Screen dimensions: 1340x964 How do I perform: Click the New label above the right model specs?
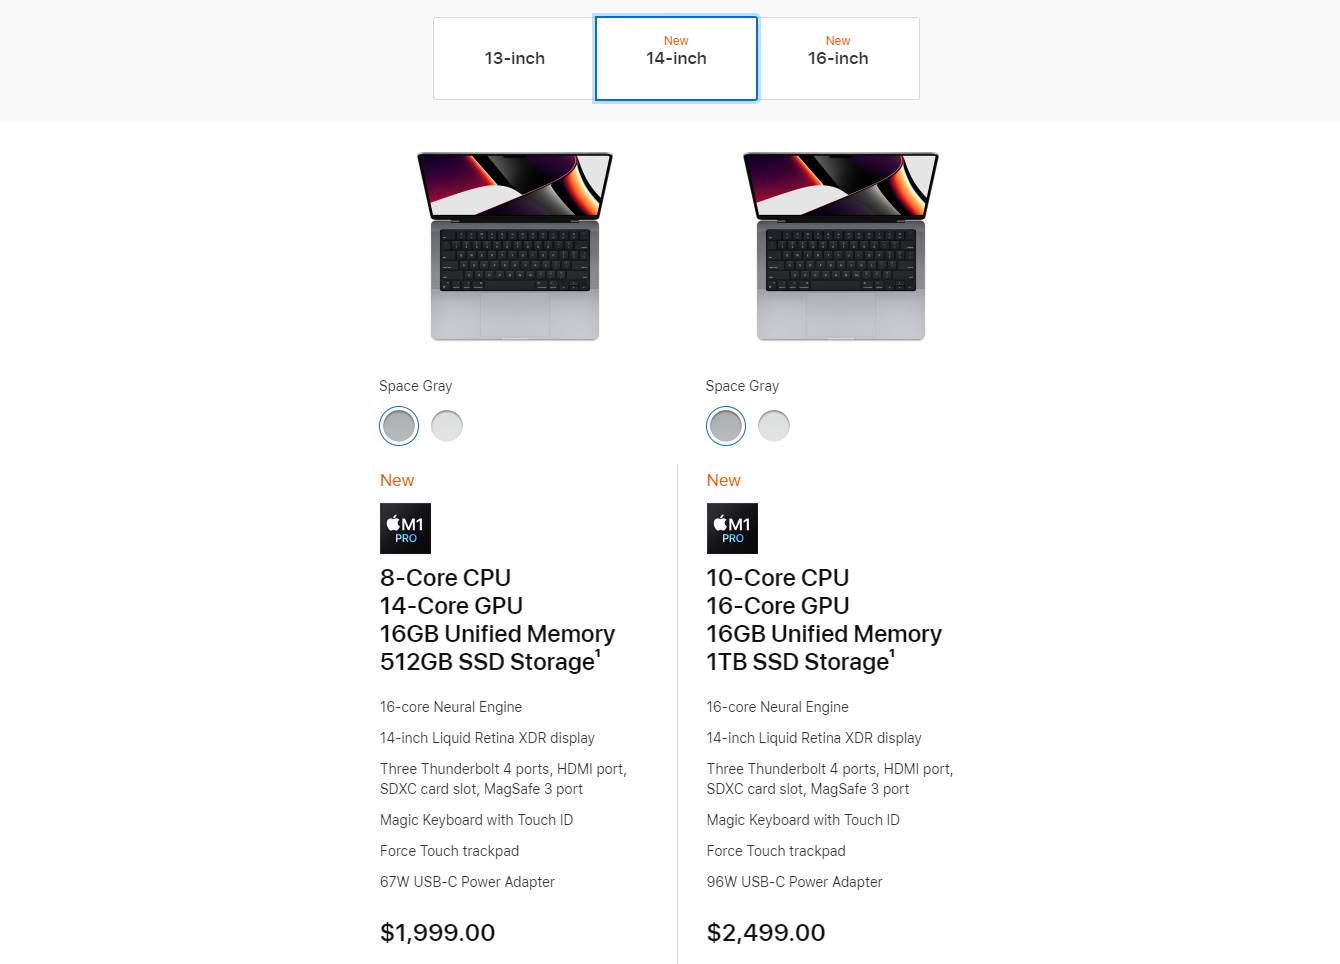click(x=723, y=480)
